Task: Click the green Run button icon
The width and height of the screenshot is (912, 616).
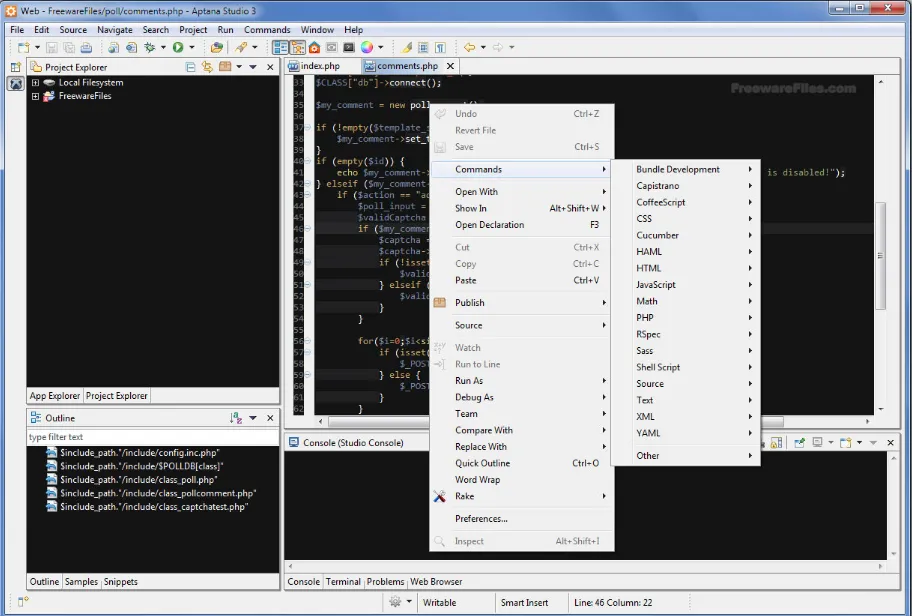Action: coord(178,48)
